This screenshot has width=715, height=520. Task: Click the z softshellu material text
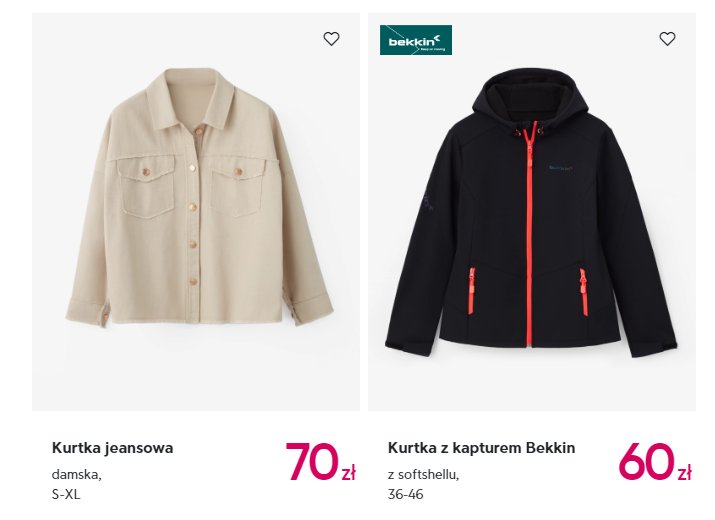point(423,474)
